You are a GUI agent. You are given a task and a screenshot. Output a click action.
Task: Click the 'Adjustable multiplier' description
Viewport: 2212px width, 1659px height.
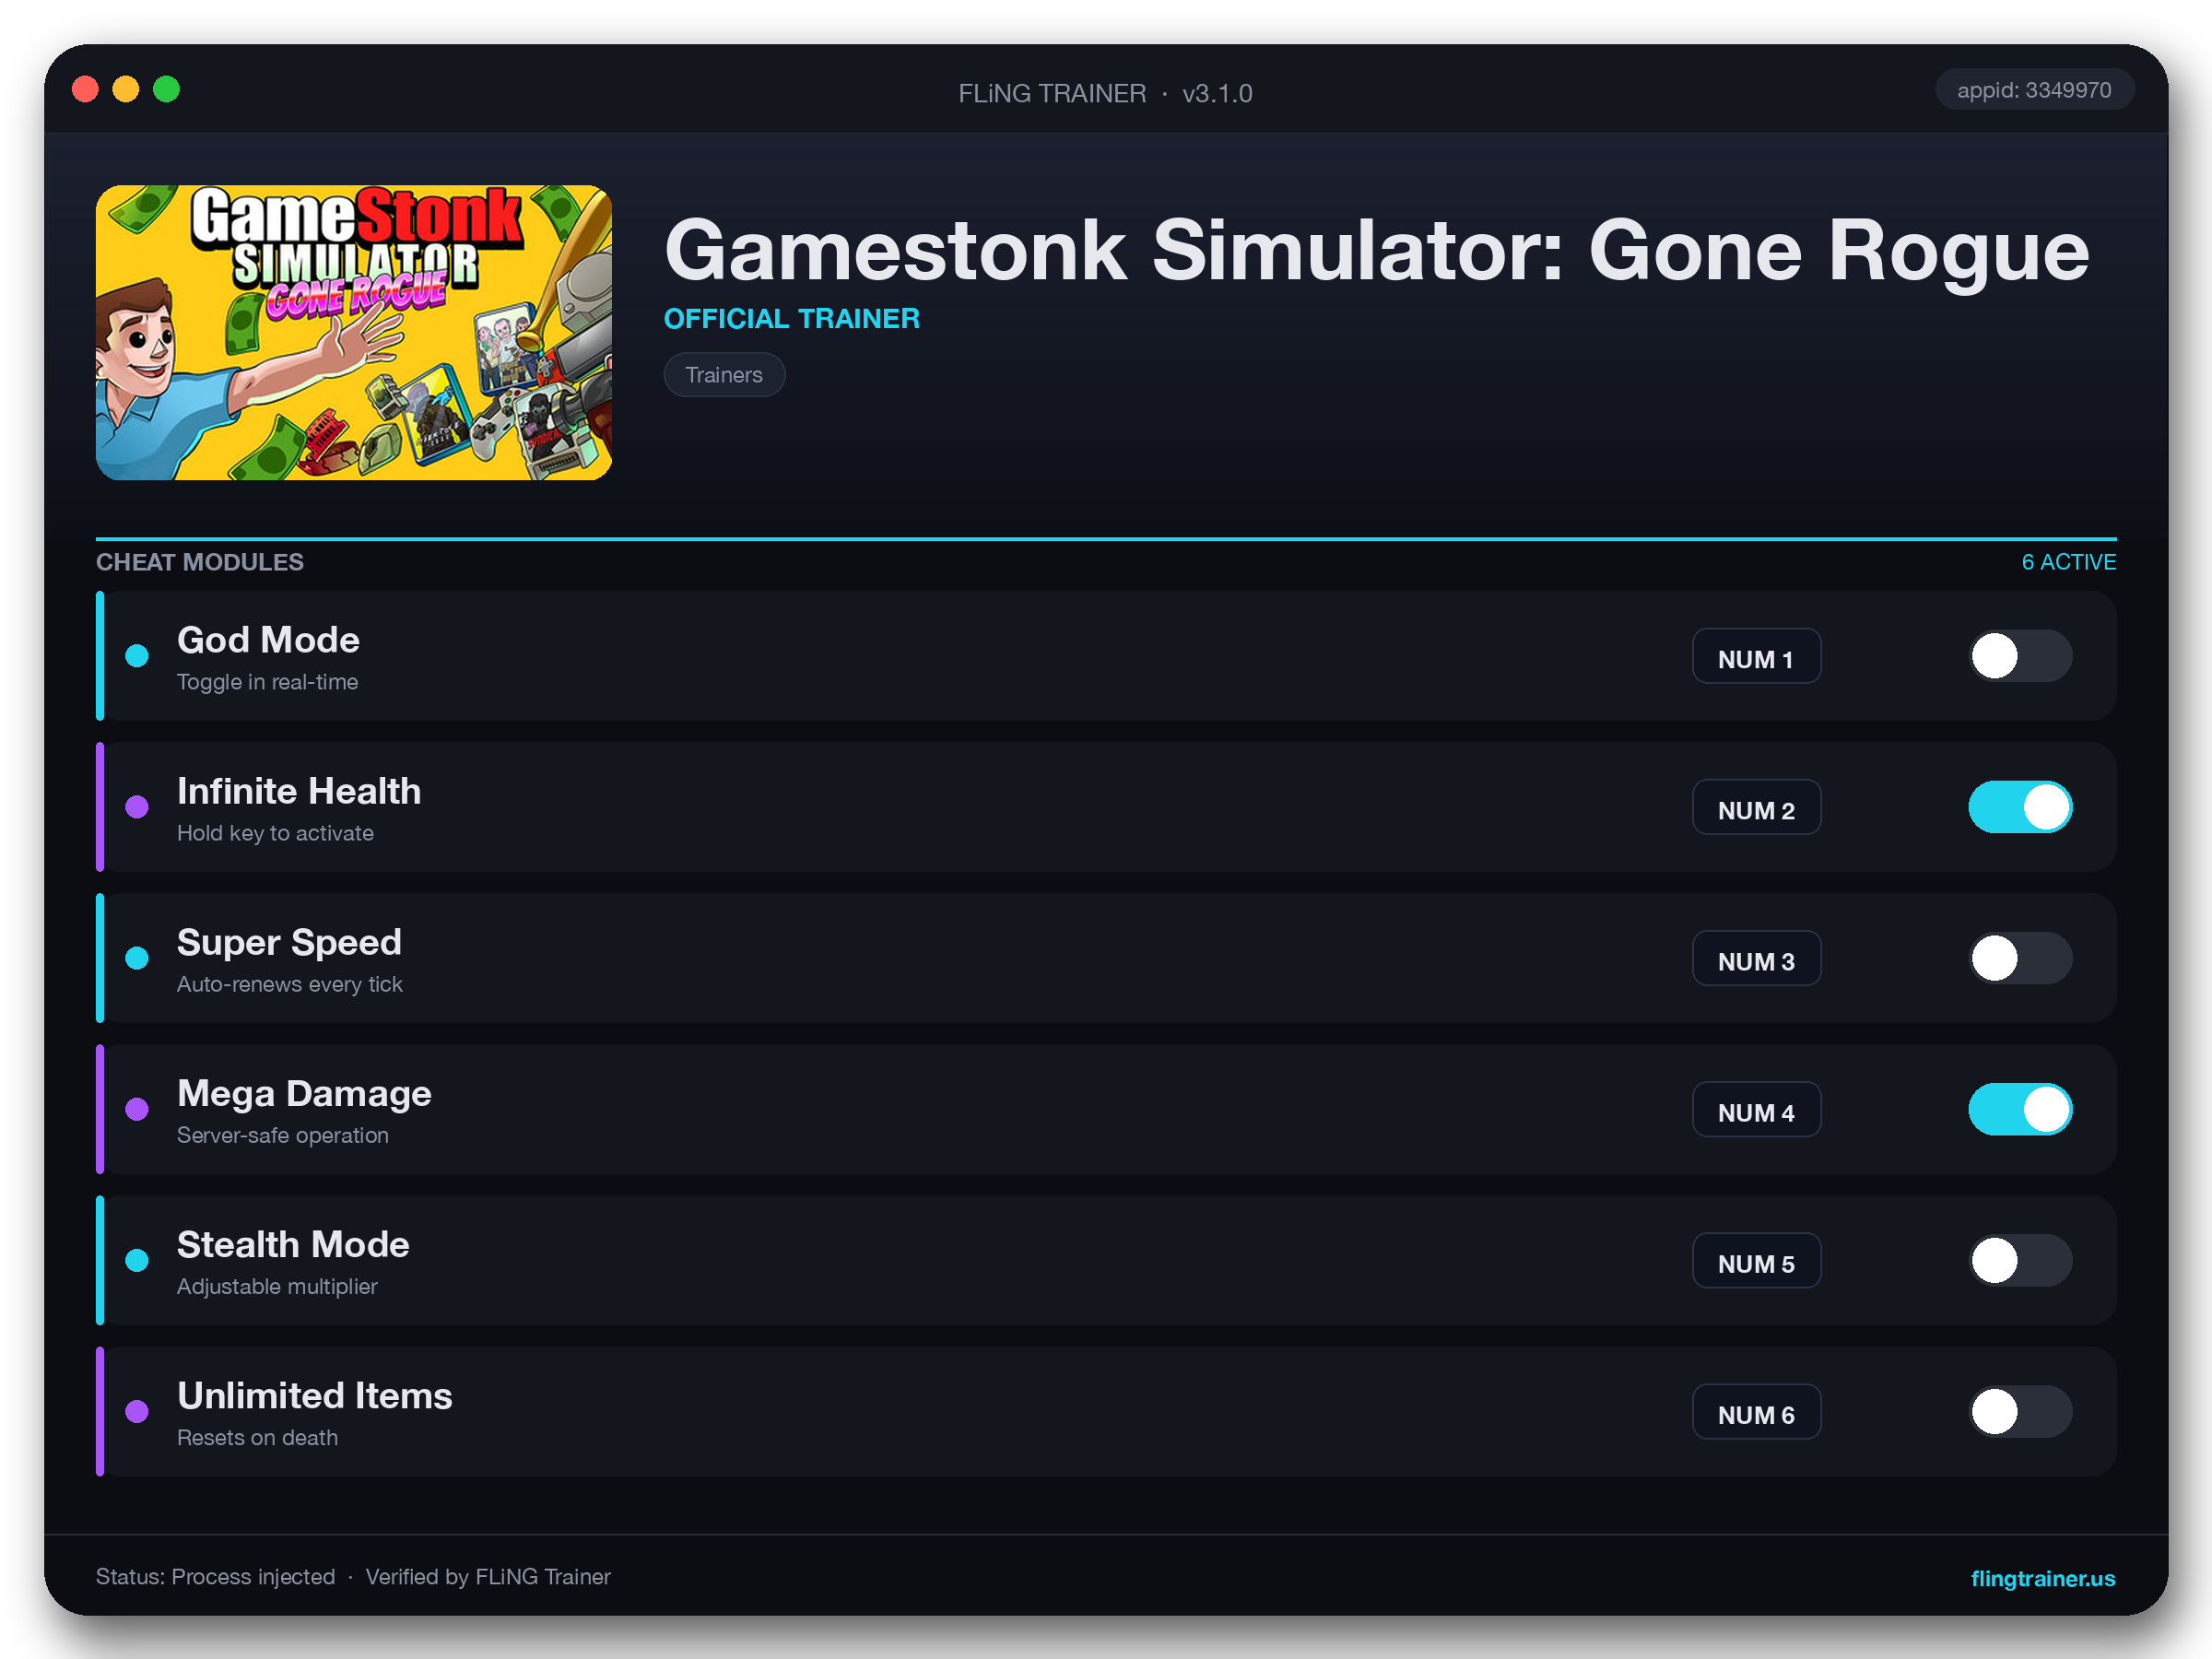pyautogui.click(x=277, y=1286)
